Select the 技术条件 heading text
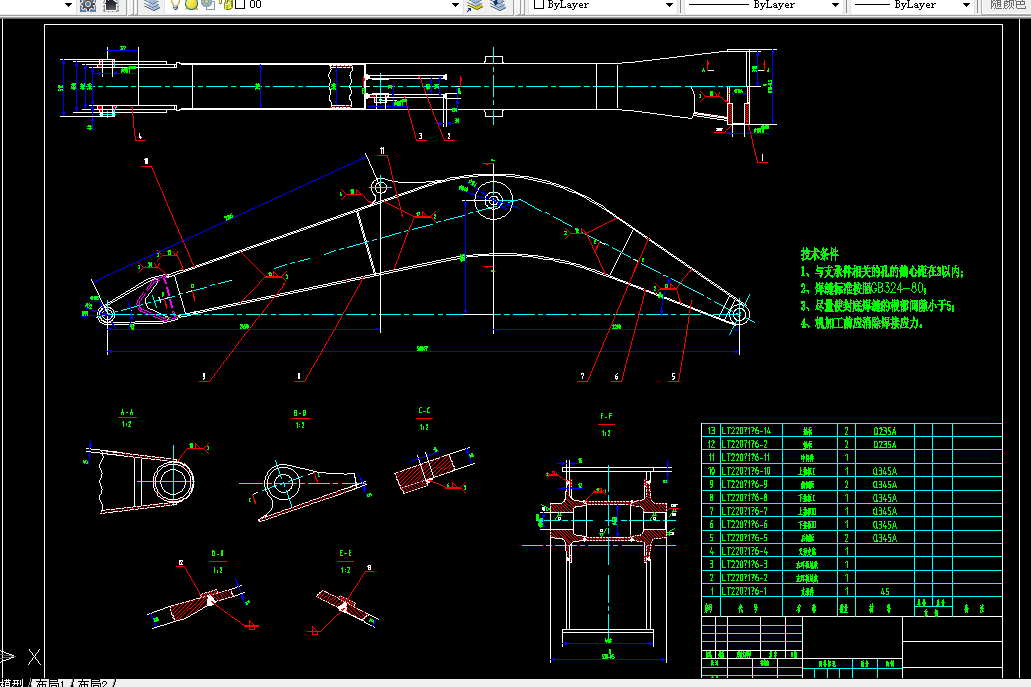Screen dimensions: 1031x687 click(x=819, y=254)
